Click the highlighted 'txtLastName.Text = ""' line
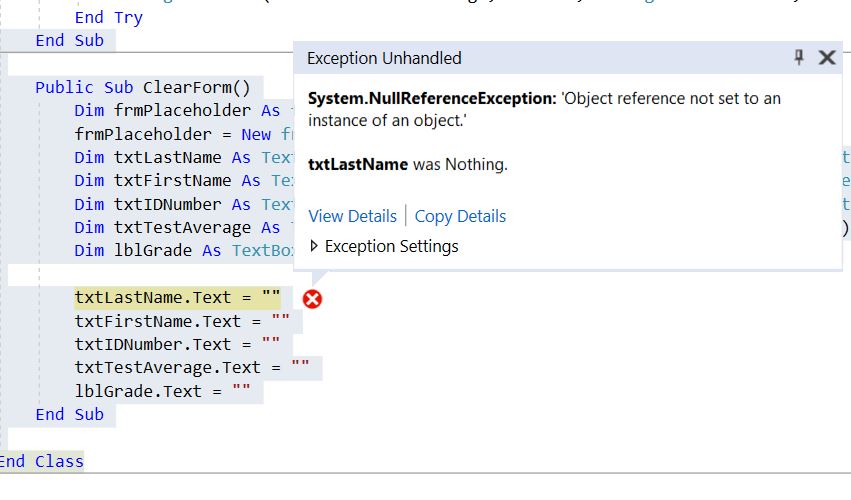 (x=177, y=298)
